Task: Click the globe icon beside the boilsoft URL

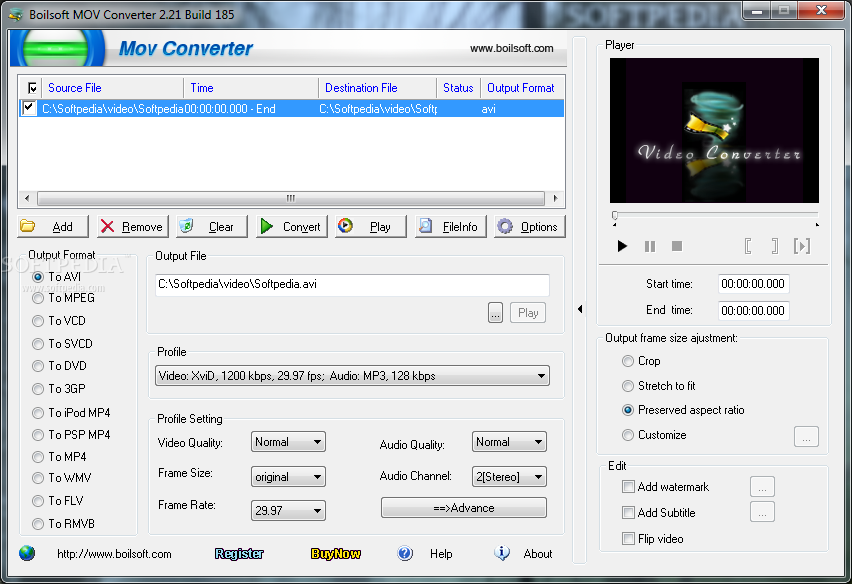Action: (x=27, y=553)
